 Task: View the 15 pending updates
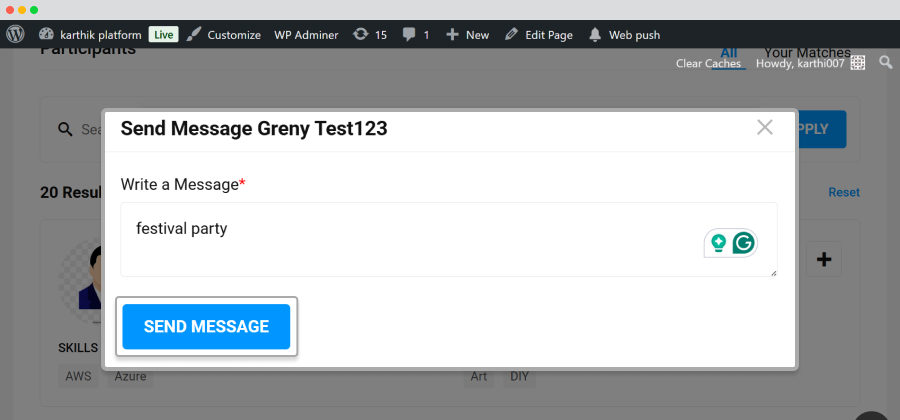(x=370, y=35)
